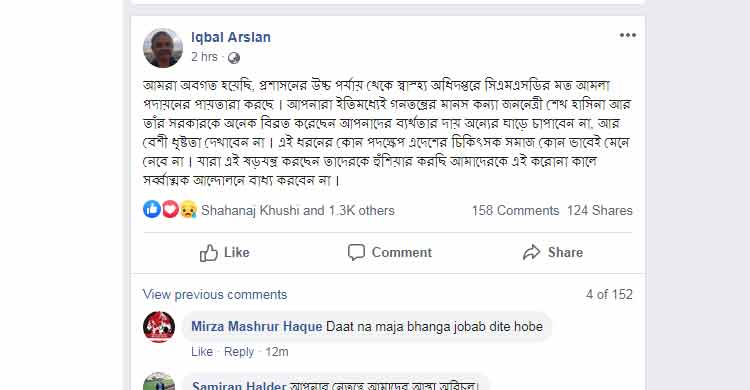Click the thumb icon on Like button
This screenshot has width=750, height=390.
[x=209, y=252]
